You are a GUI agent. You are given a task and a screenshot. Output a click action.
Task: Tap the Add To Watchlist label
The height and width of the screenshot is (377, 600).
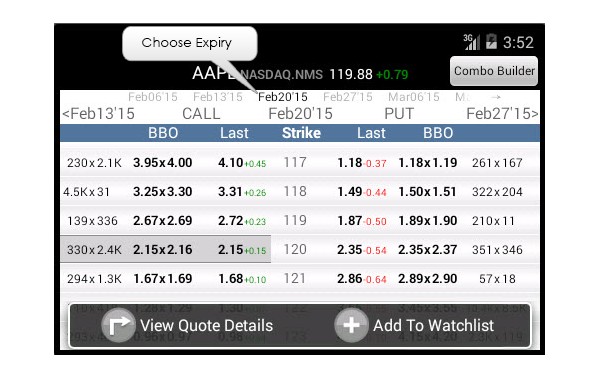click(x=434, y=326)
